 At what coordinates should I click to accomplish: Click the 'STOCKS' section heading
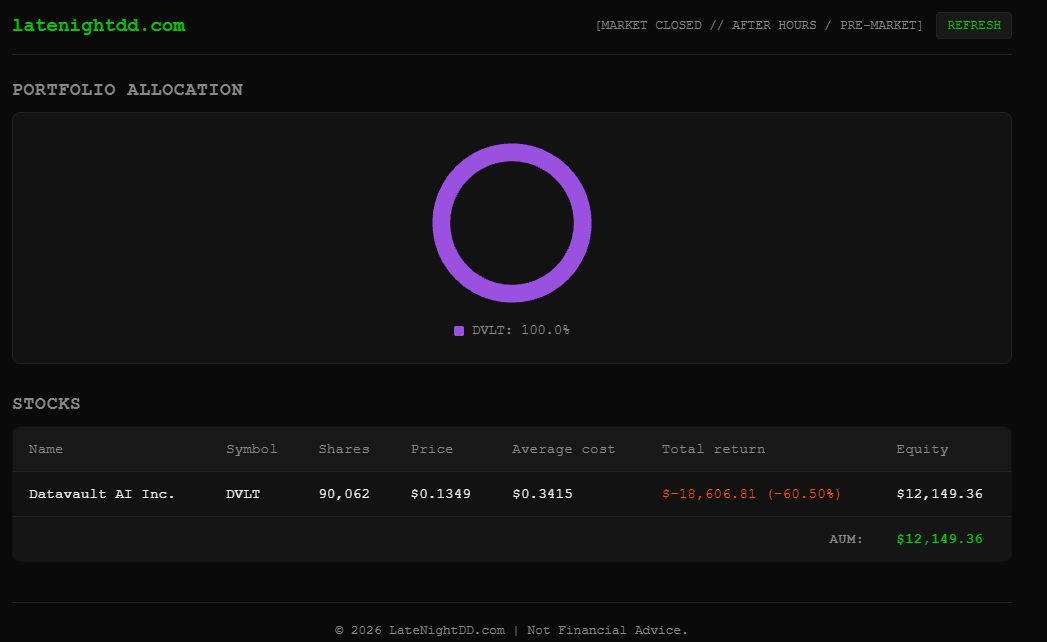click(x=46, y=404)
